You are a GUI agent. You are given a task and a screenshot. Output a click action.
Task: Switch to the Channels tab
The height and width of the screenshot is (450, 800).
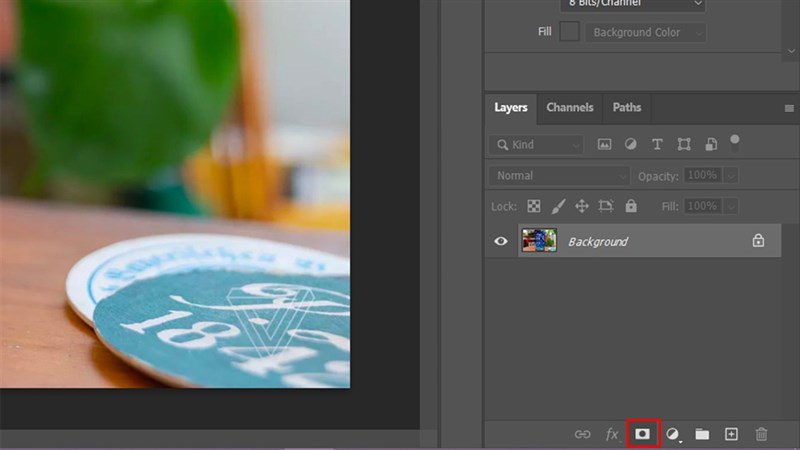pos(570,108)
